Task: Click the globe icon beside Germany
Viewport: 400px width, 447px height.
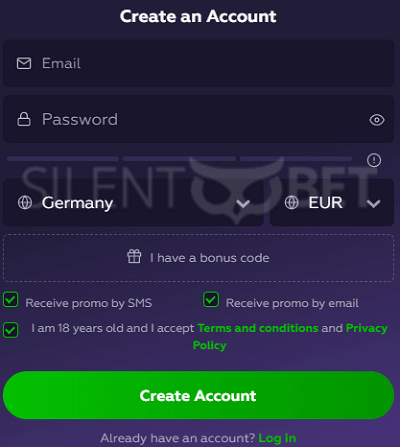Action: coord(25,202)
